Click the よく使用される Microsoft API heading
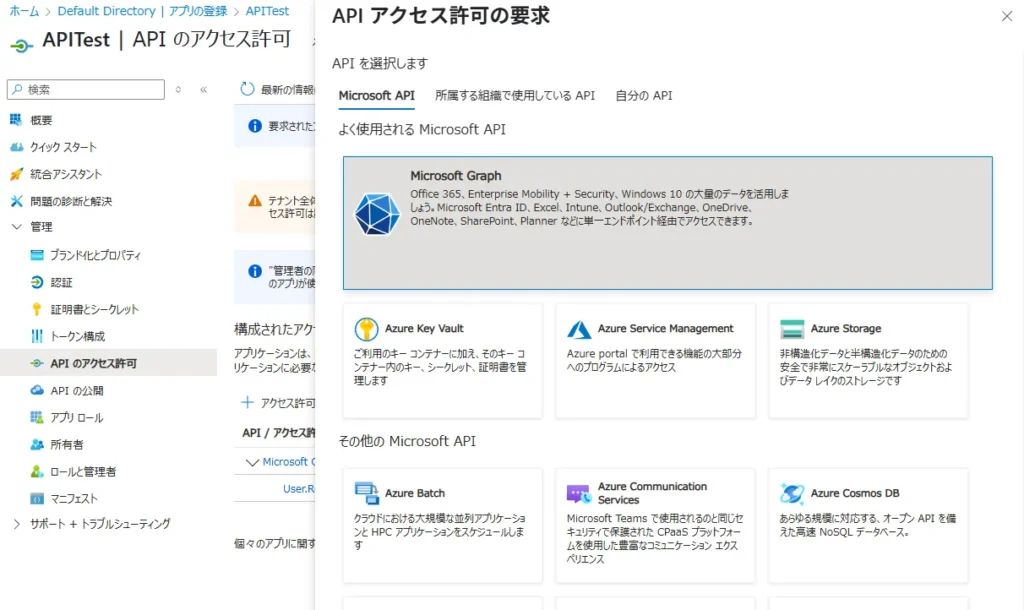 (x=422, y=129)
